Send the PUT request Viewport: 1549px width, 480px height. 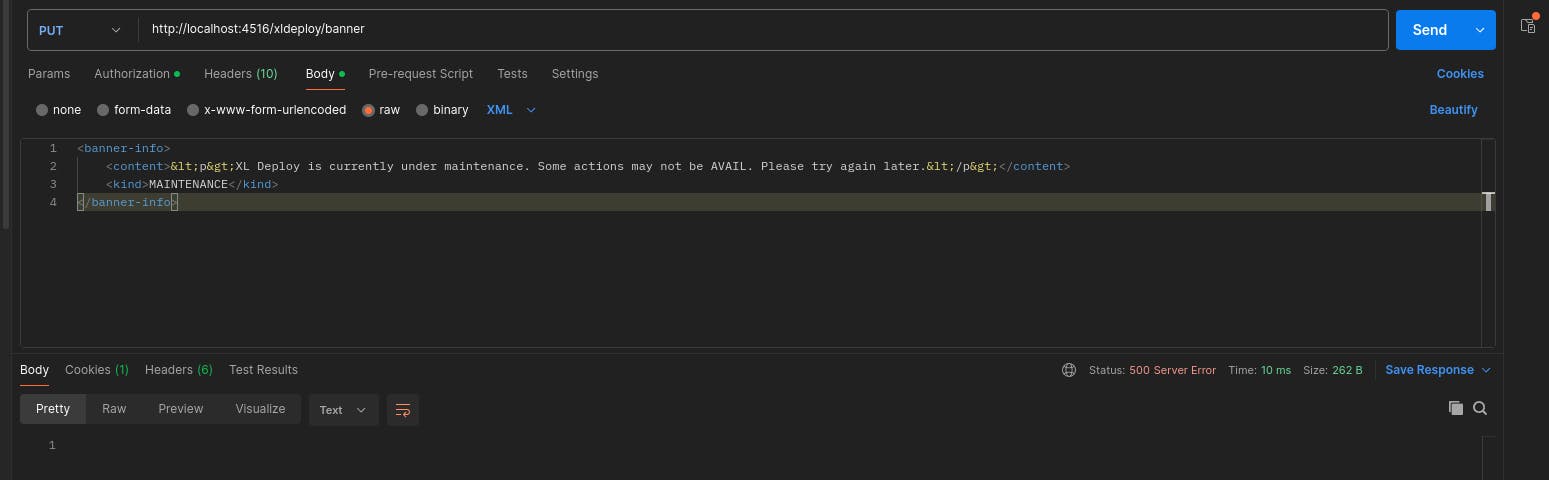[x=1429, y=30]
